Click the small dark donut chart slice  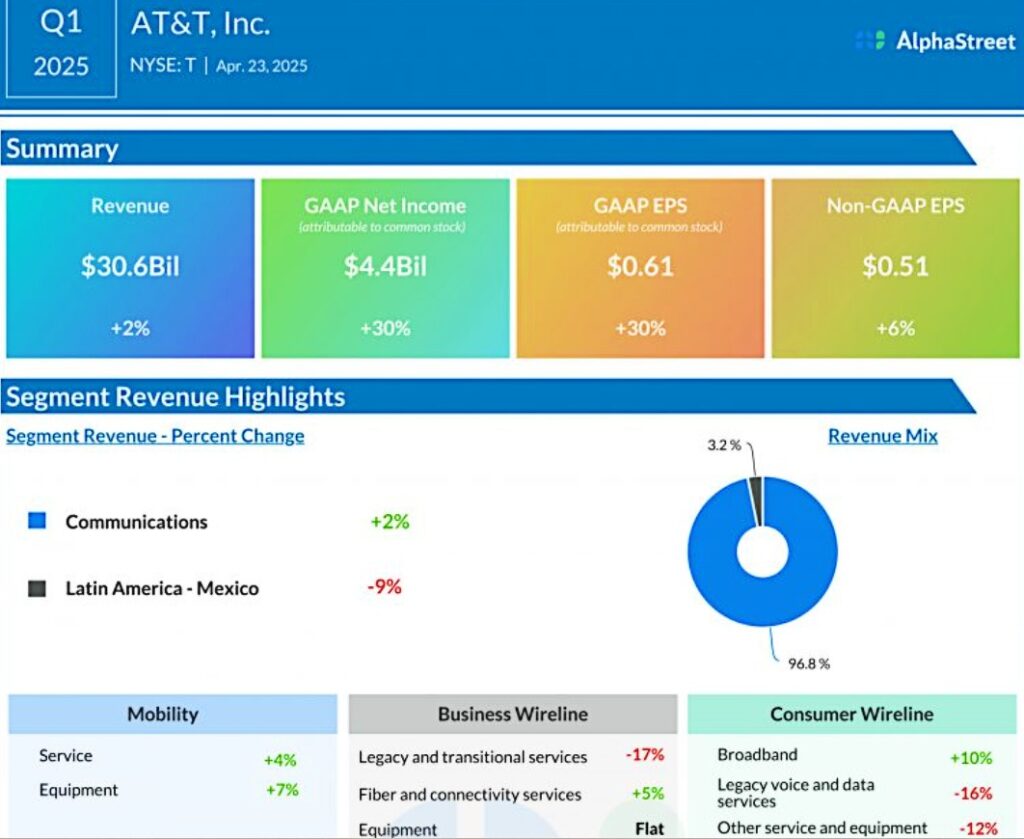(756, 501)
